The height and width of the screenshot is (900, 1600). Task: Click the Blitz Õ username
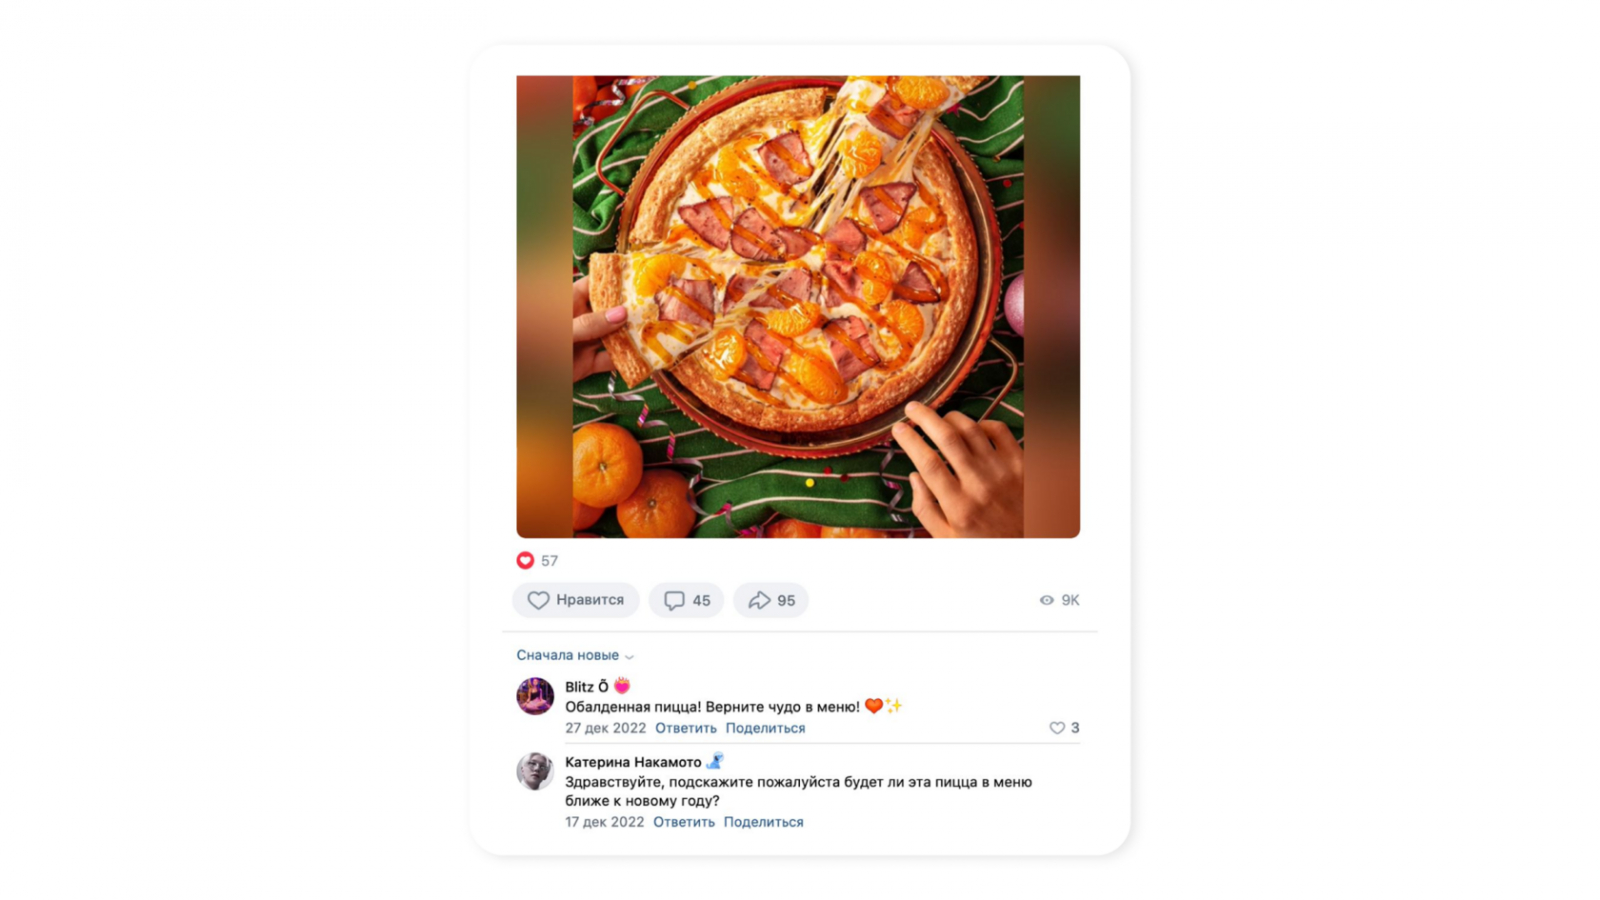586,687
